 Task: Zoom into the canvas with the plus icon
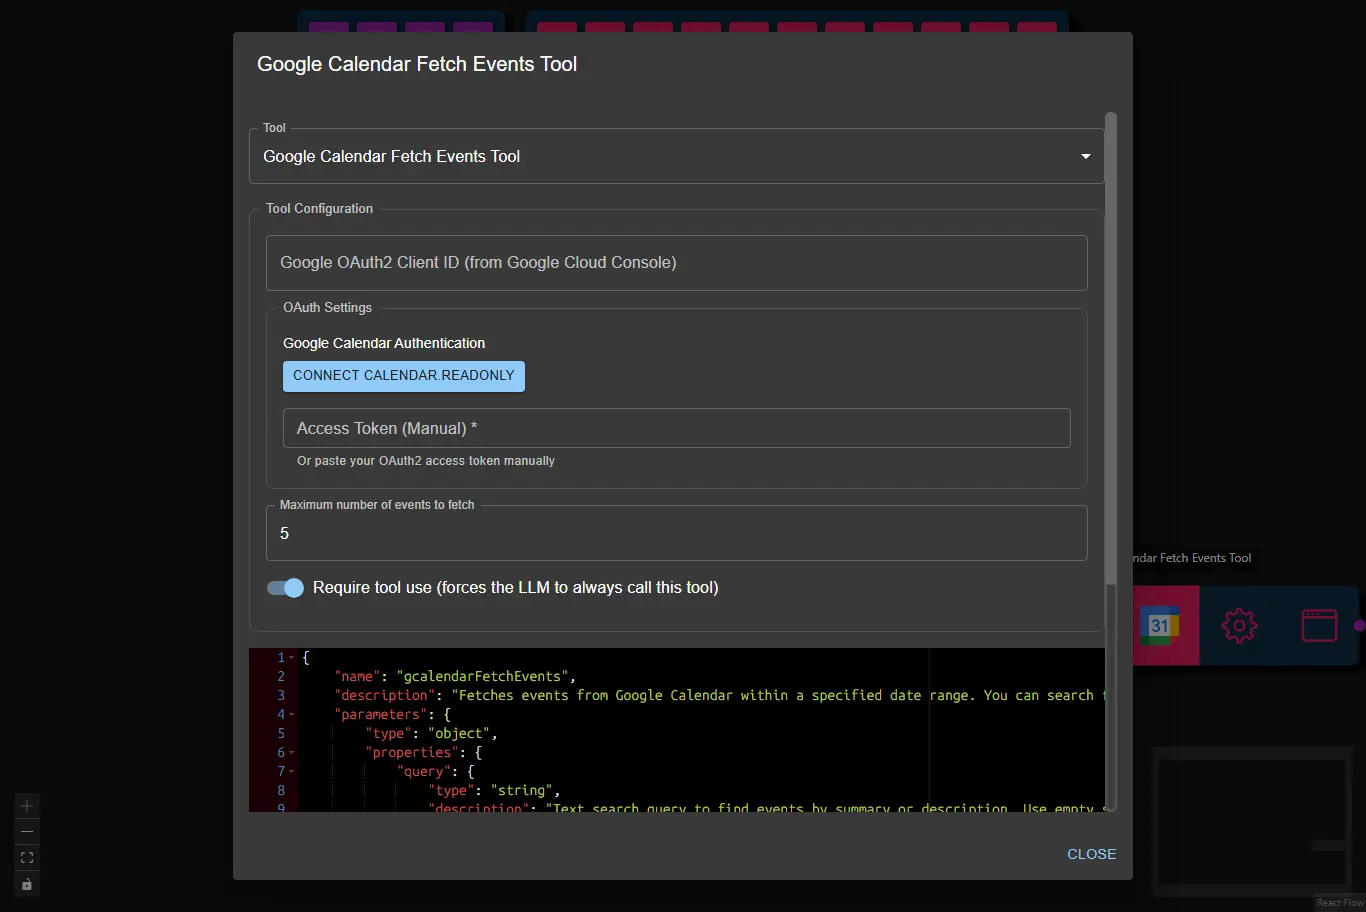[x=26, y=805]
